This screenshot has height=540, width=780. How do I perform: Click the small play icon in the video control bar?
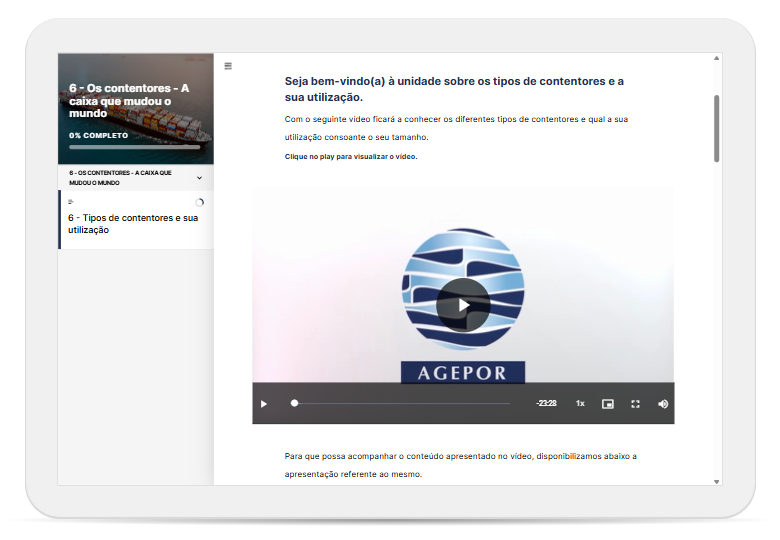[264, 404]
